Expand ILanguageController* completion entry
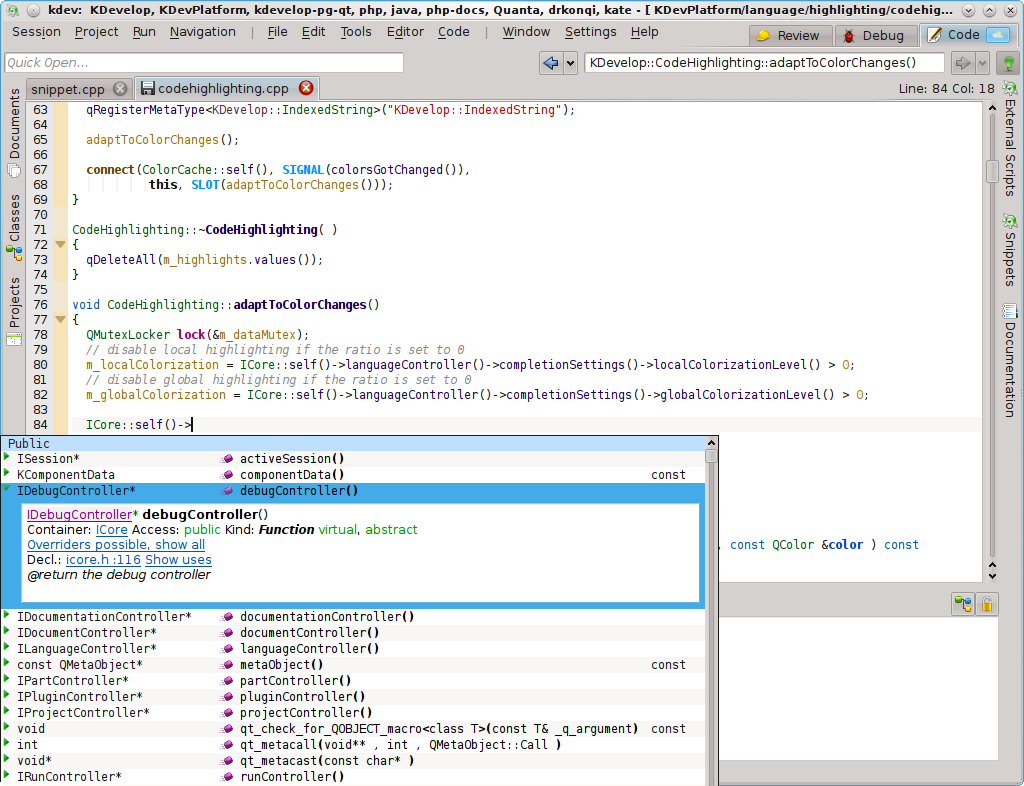The width and height of the screenshot is (1024, 786). (7, 646)
